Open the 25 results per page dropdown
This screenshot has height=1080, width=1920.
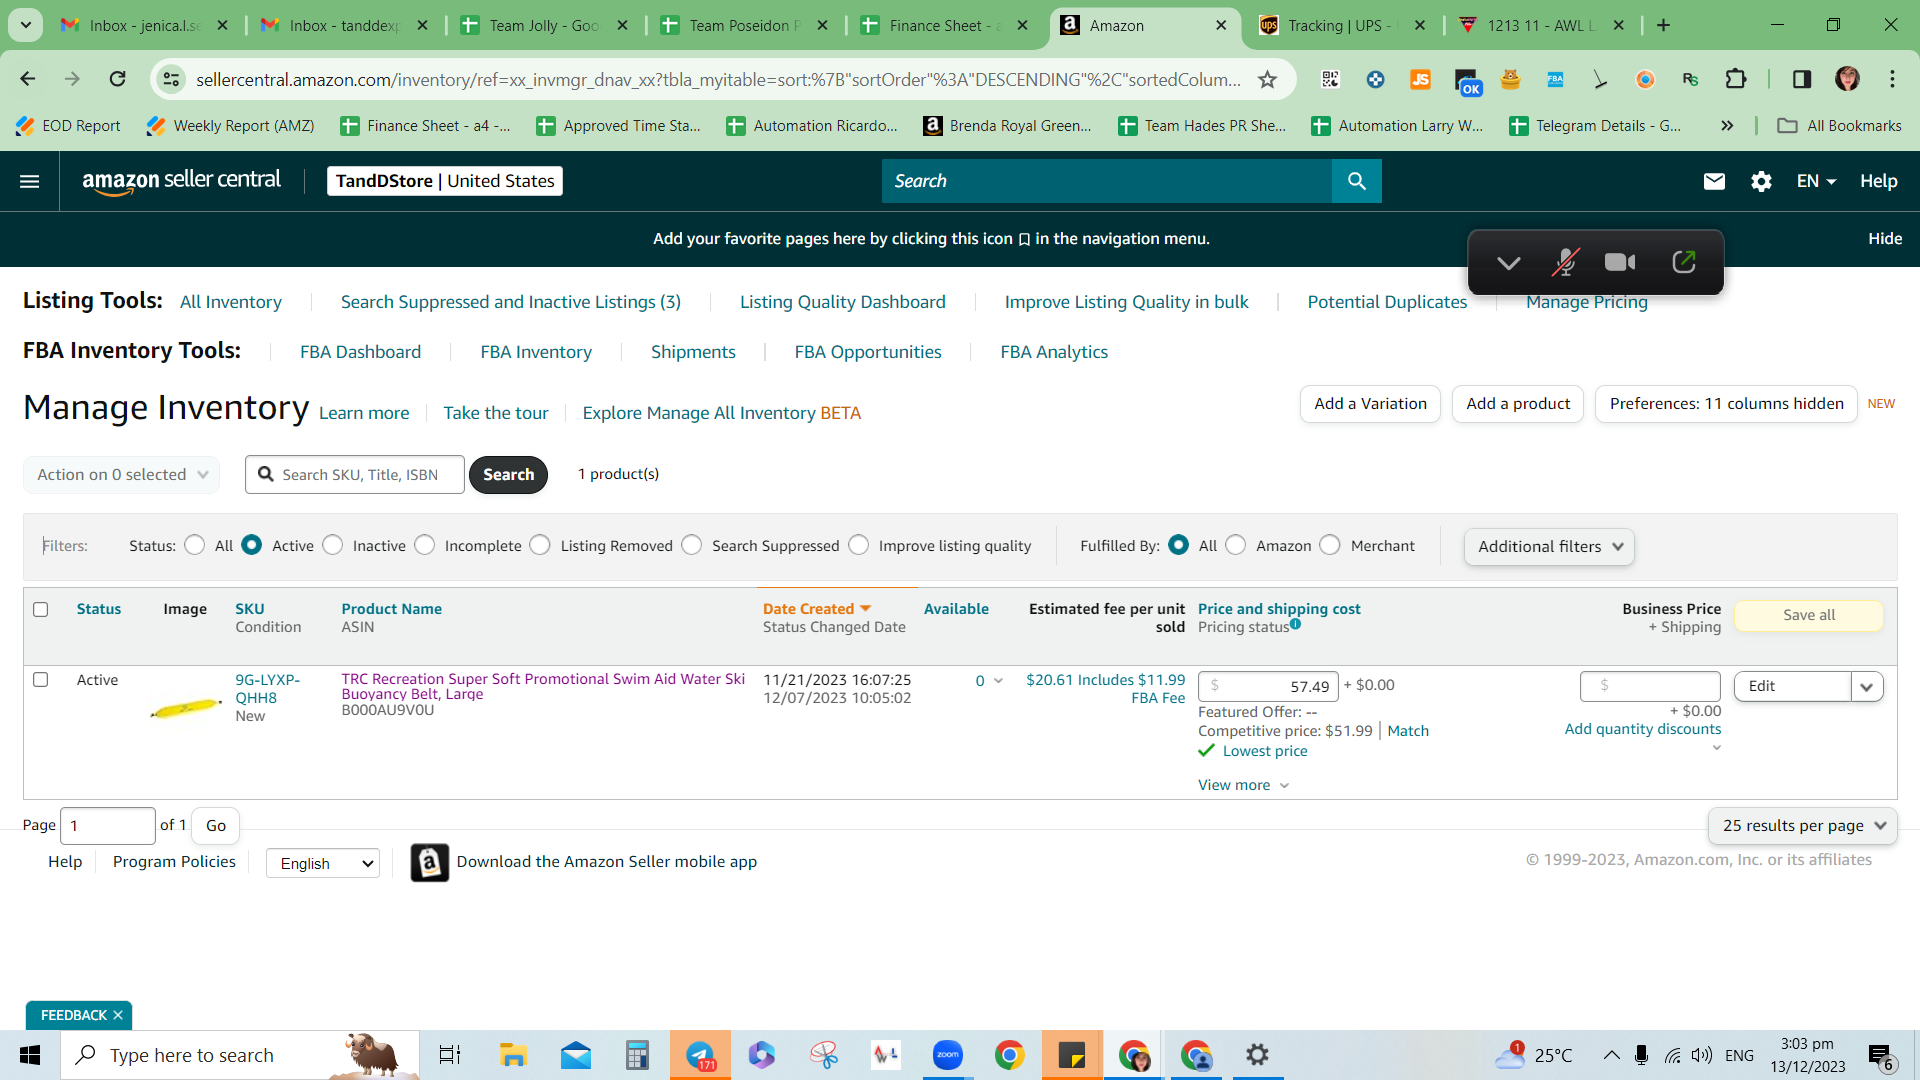1803,826
